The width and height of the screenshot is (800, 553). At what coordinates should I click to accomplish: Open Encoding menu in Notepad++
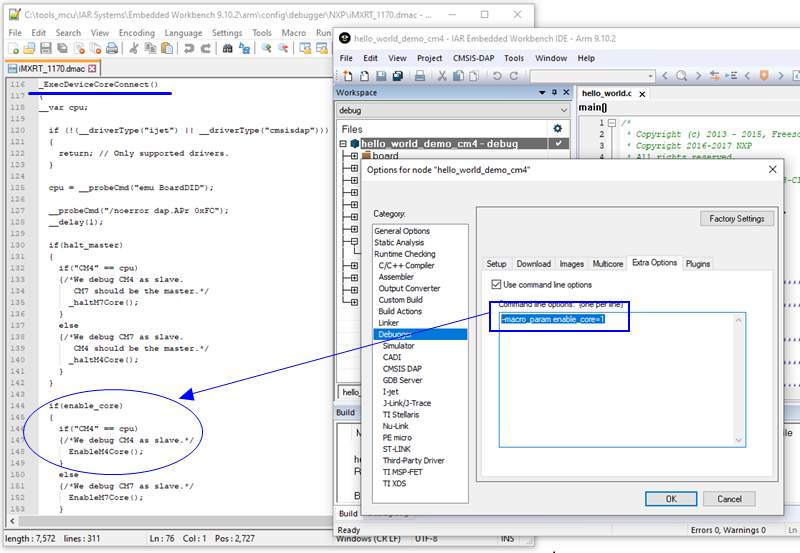pyautogui.click(x=137, y=33)
